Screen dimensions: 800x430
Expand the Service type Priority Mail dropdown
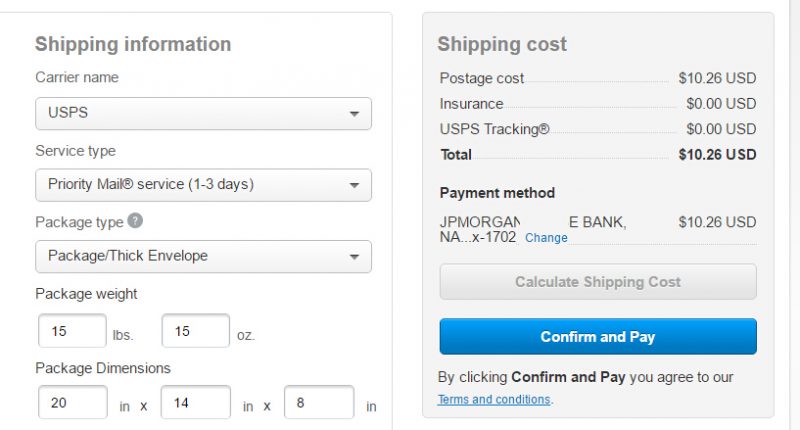point(203,185)
